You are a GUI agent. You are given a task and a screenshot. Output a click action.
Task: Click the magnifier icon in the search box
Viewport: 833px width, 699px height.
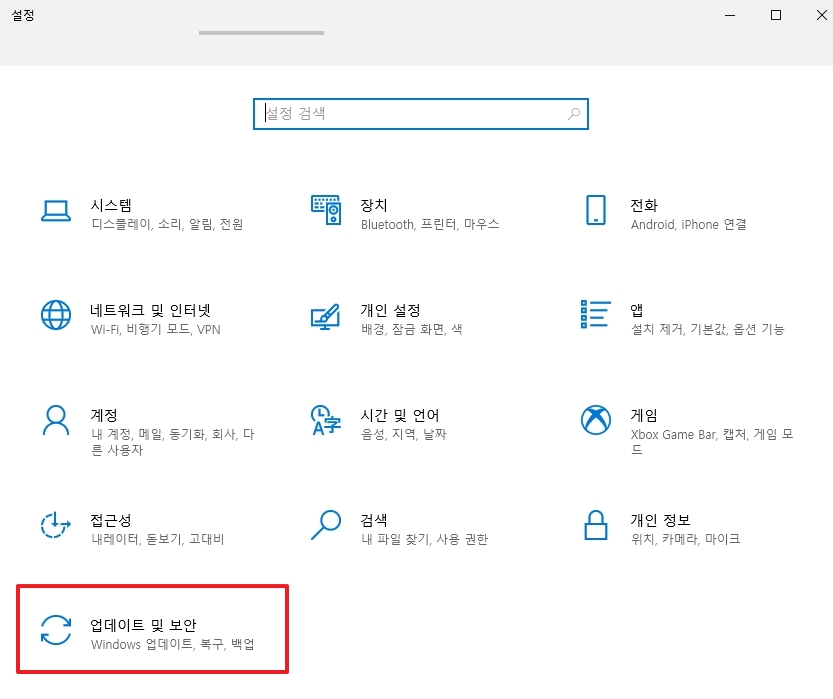click(x=573, y=114)
